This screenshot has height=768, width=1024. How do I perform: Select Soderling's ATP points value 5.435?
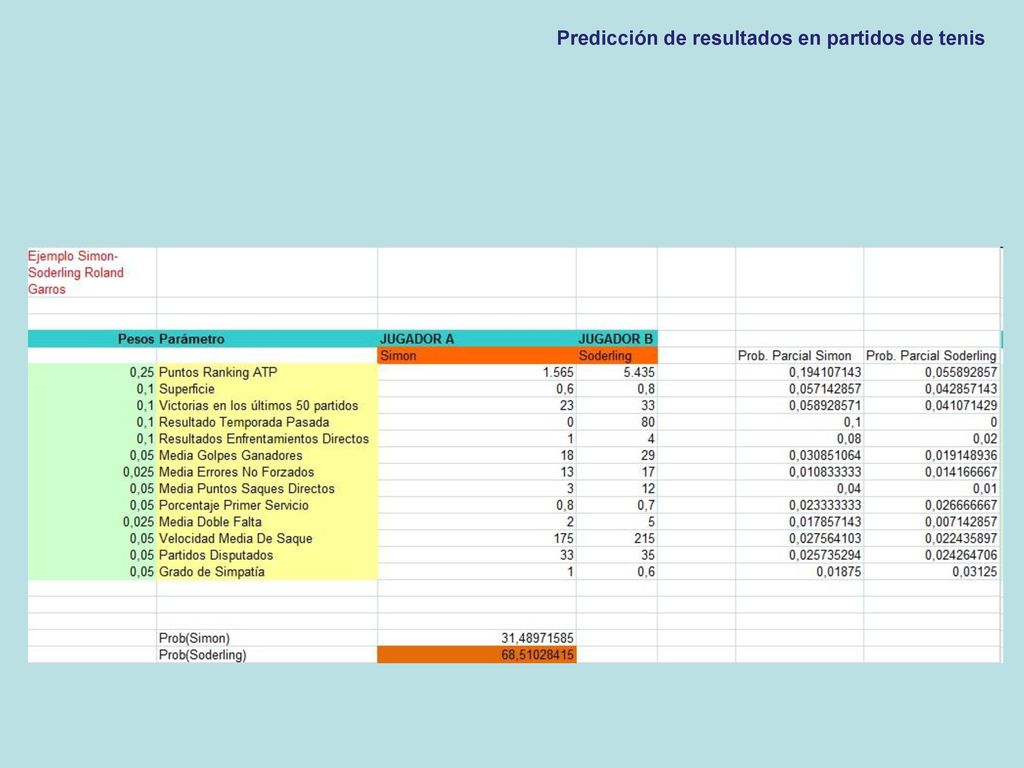616,372
